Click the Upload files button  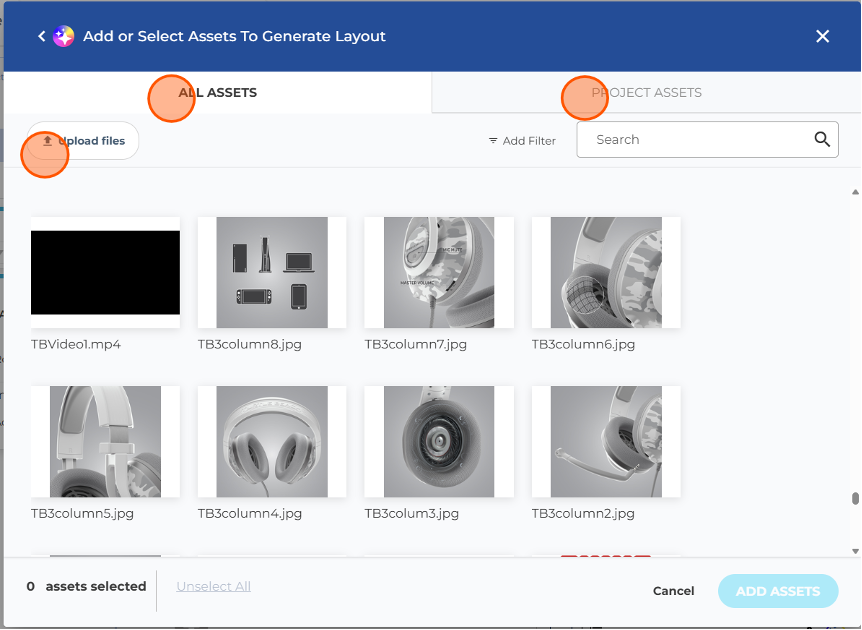tap(83, 141)
